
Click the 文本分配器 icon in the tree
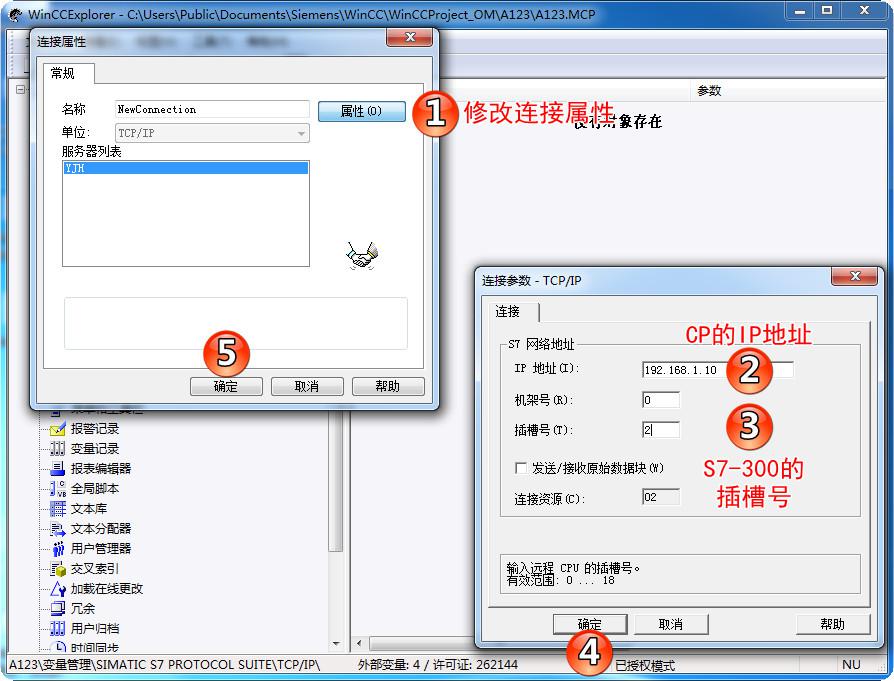click(58, 529)
